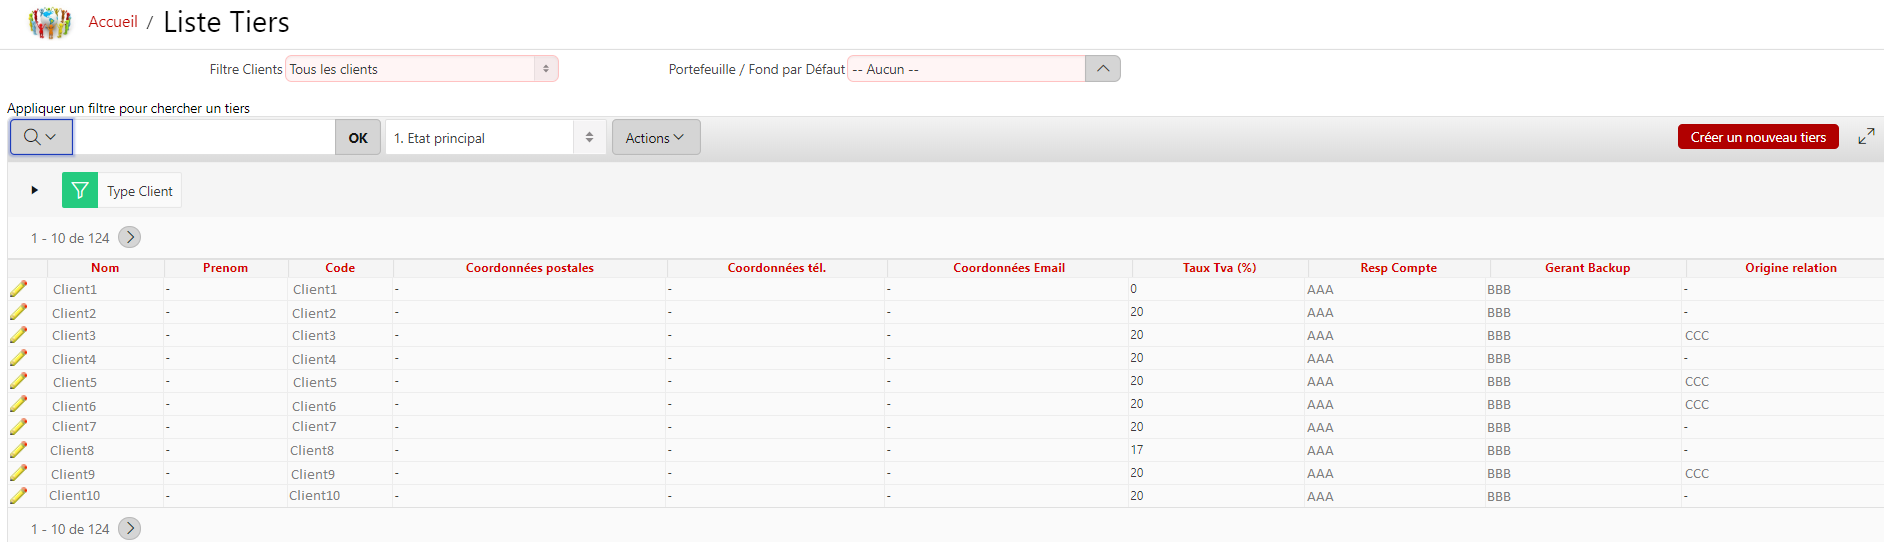Open the Actions menu

655,138
